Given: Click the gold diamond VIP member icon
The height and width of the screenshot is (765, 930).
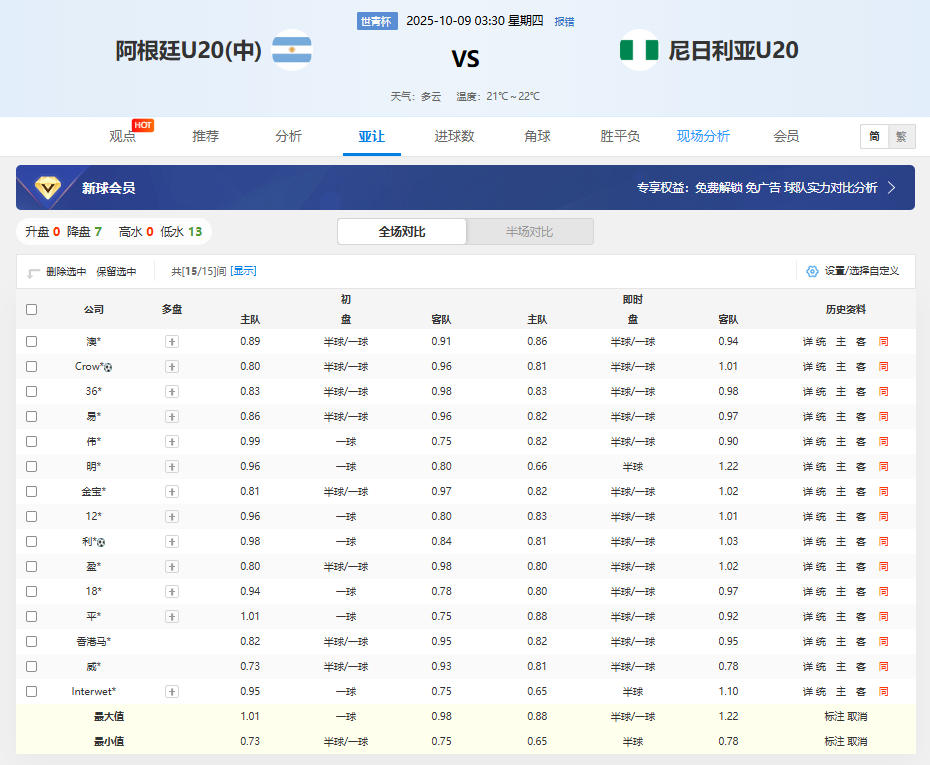Looking at the screenshot, I should [x=47, y=187].
